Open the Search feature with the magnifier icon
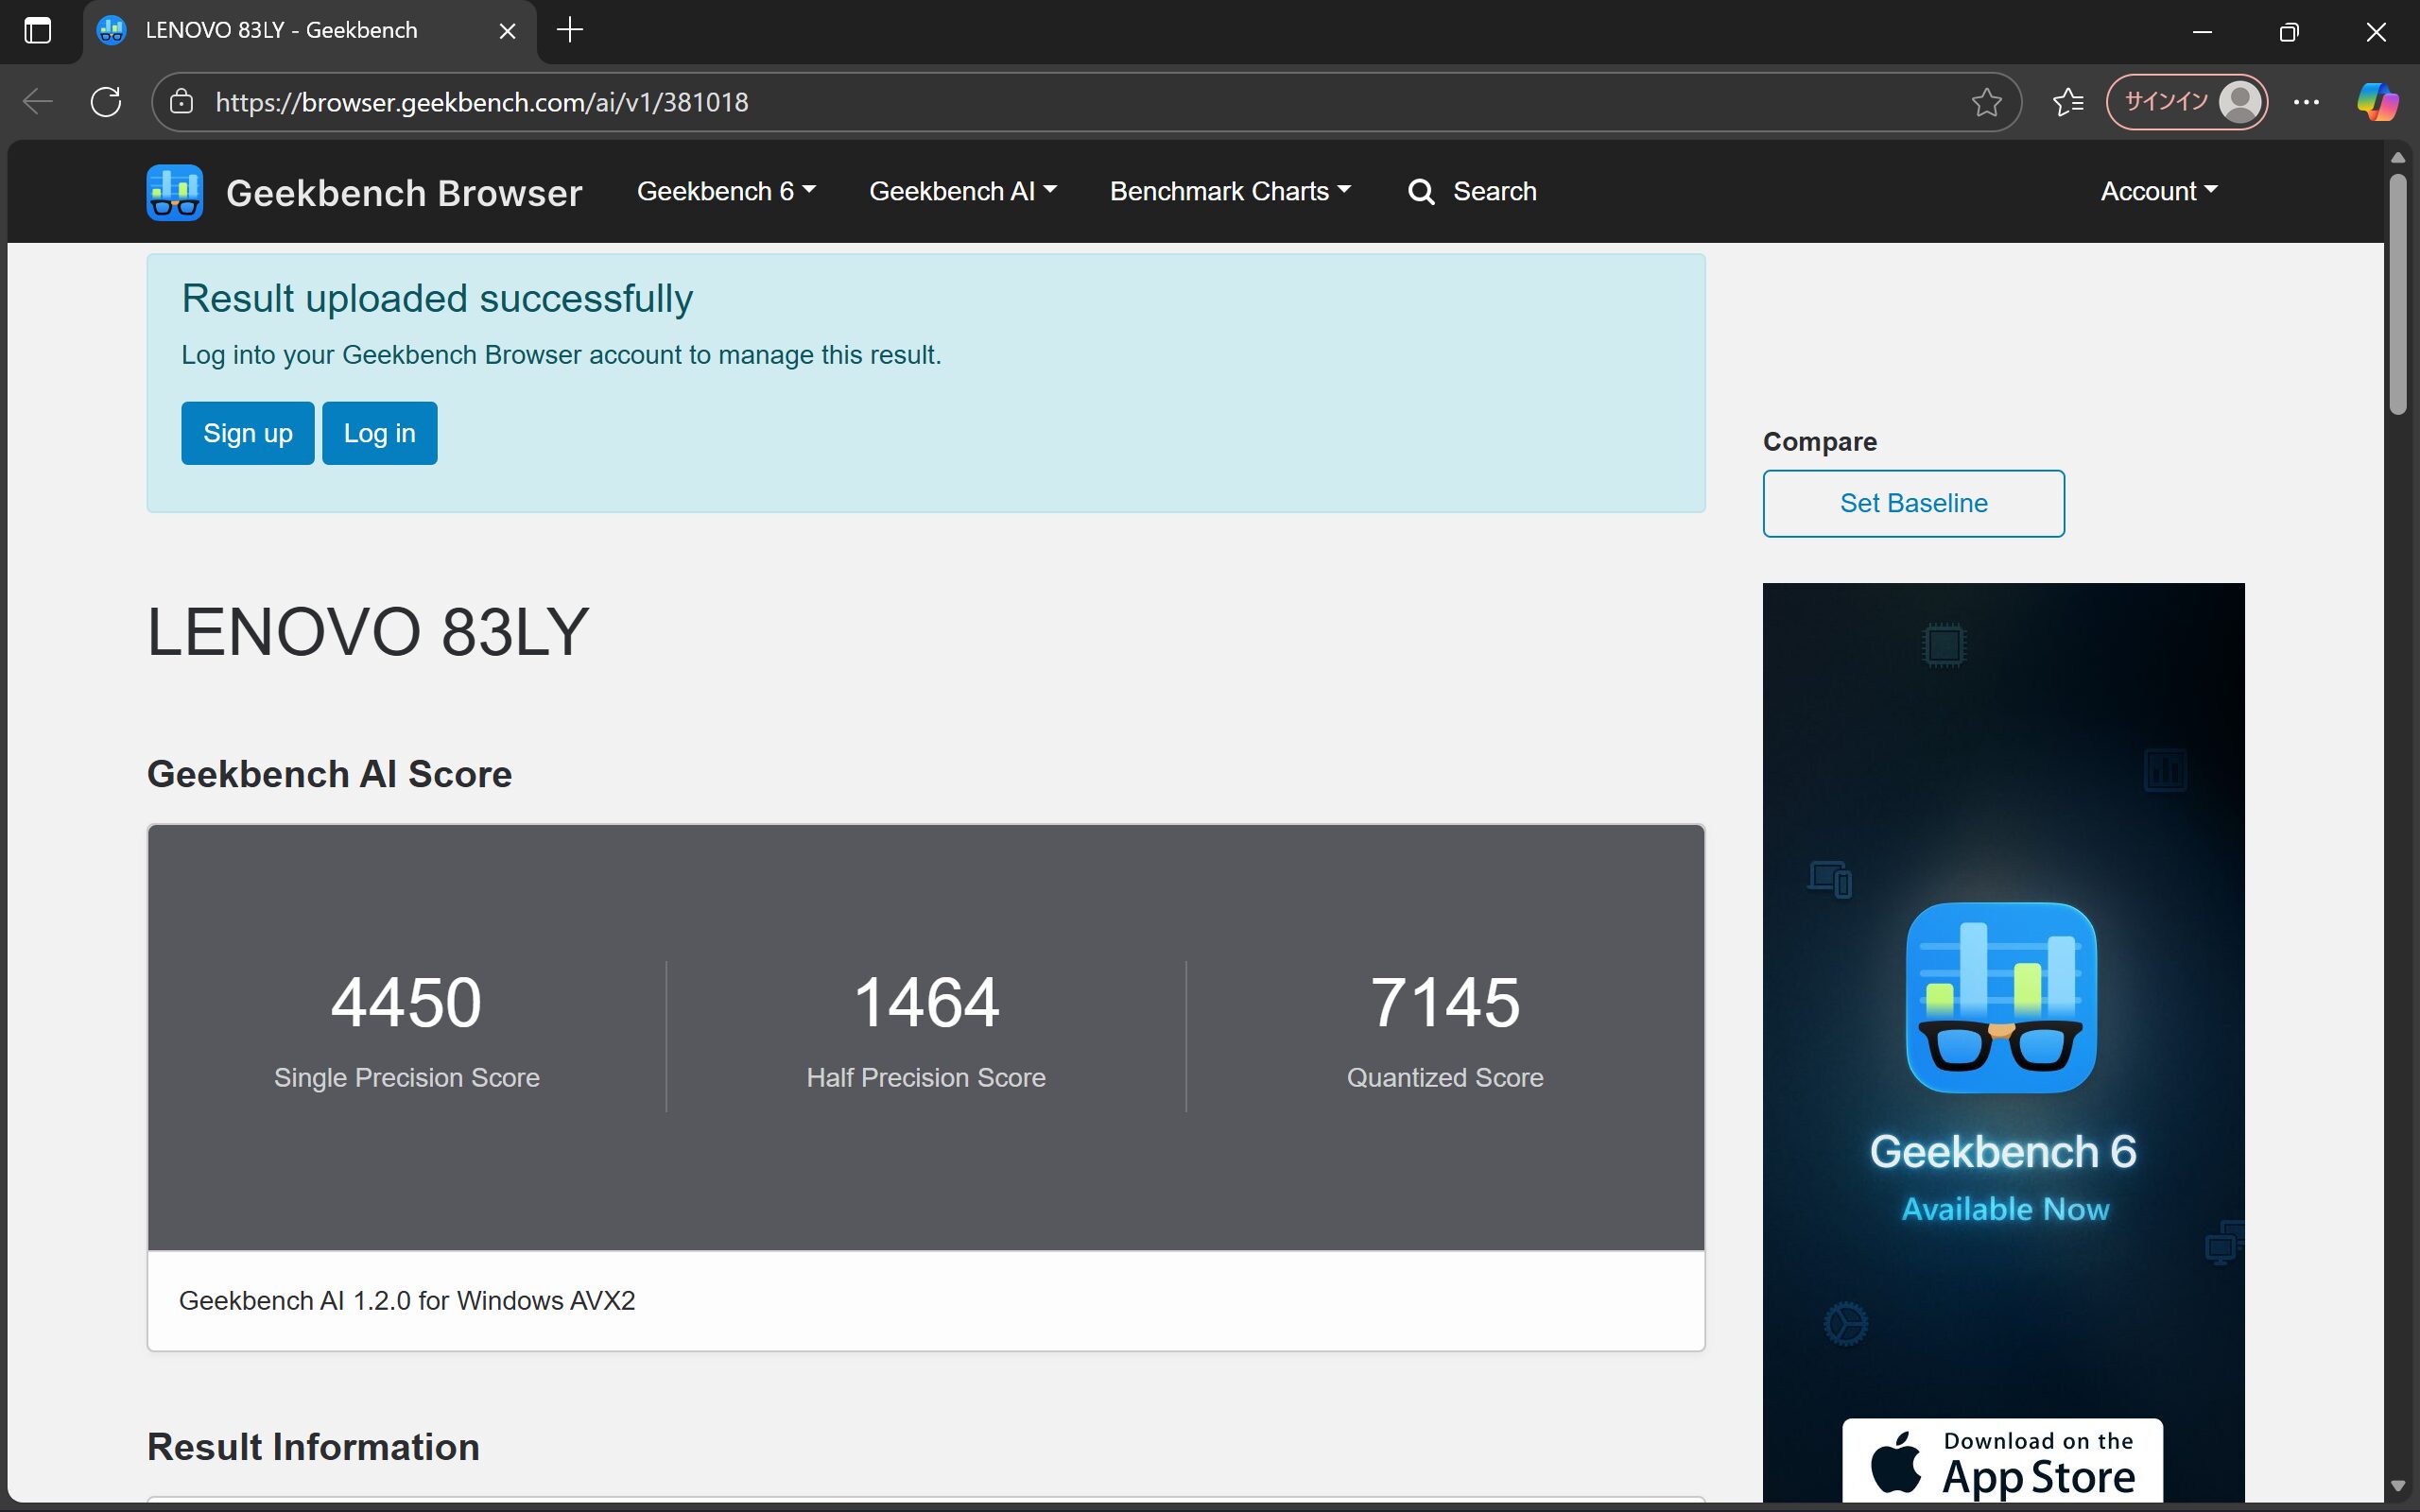Viewport: 2420px width, 1512px height. [1472, 191]
